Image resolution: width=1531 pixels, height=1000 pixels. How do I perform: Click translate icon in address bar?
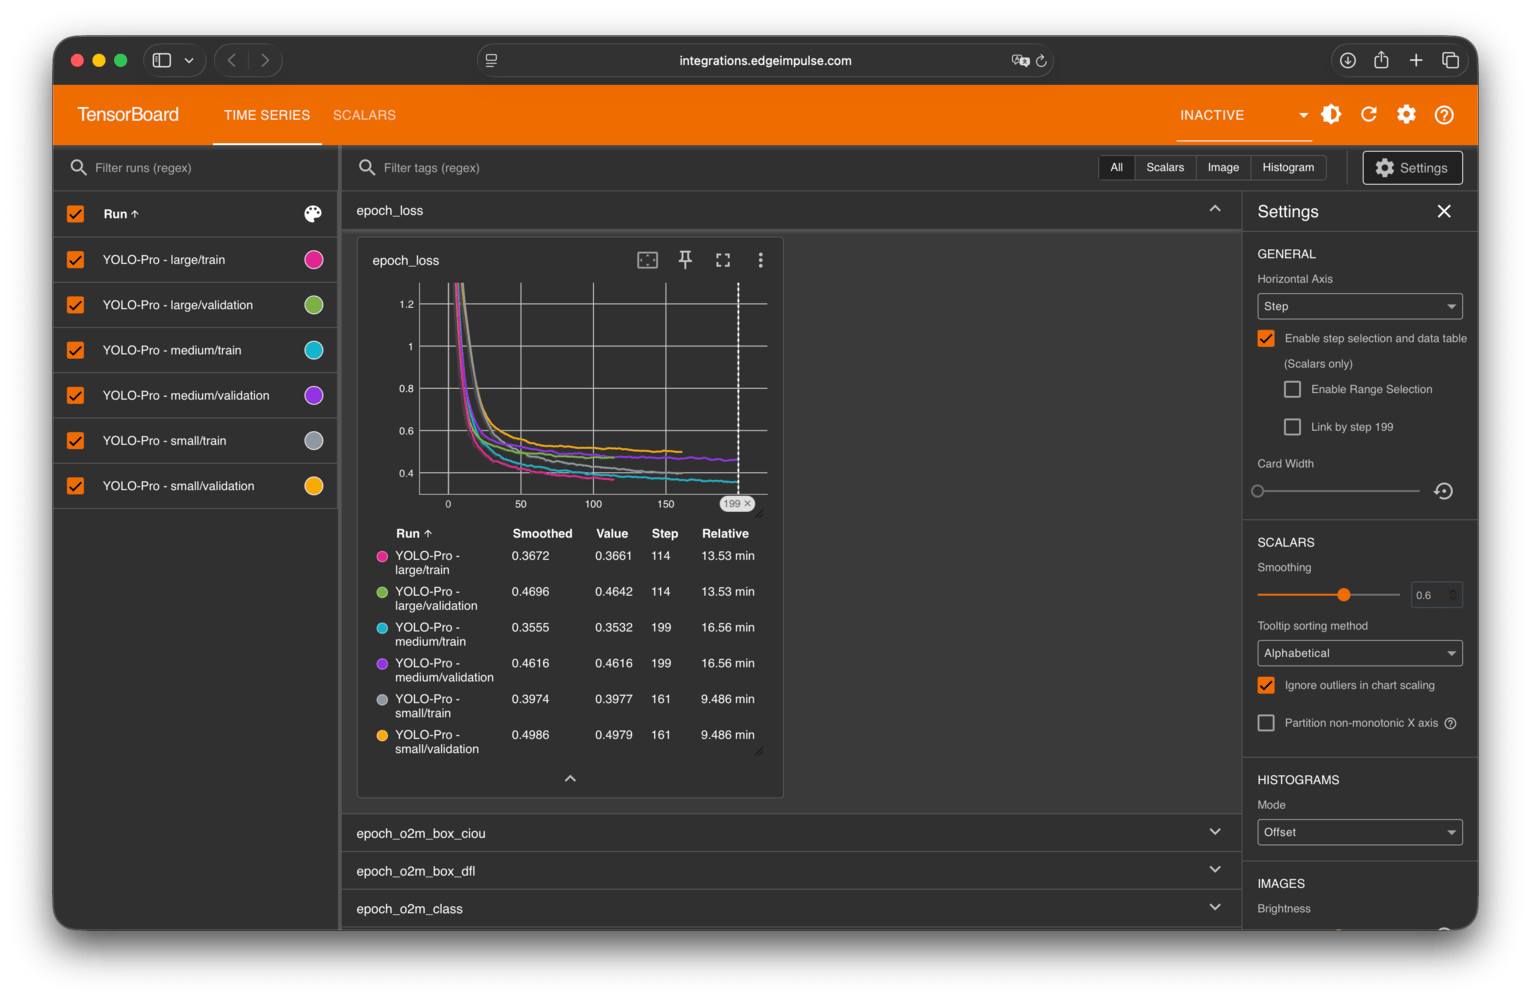coord(1020,61)
